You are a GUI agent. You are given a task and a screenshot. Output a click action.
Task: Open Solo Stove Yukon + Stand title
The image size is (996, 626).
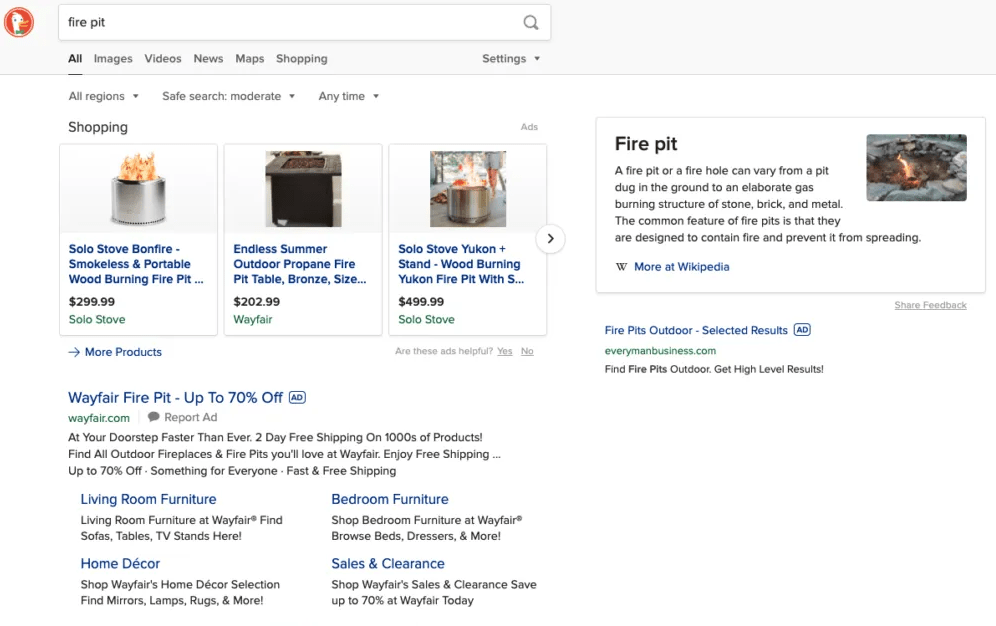tap(461, 264)
